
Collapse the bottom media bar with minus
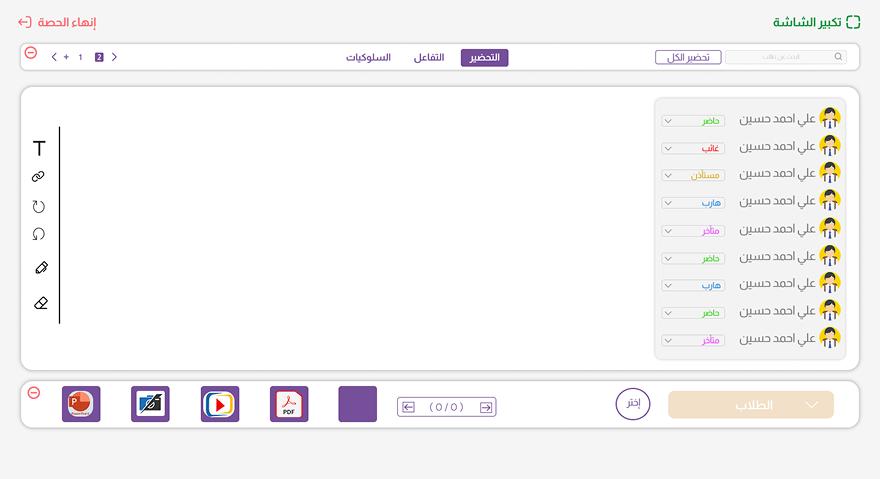pos(33,393)
